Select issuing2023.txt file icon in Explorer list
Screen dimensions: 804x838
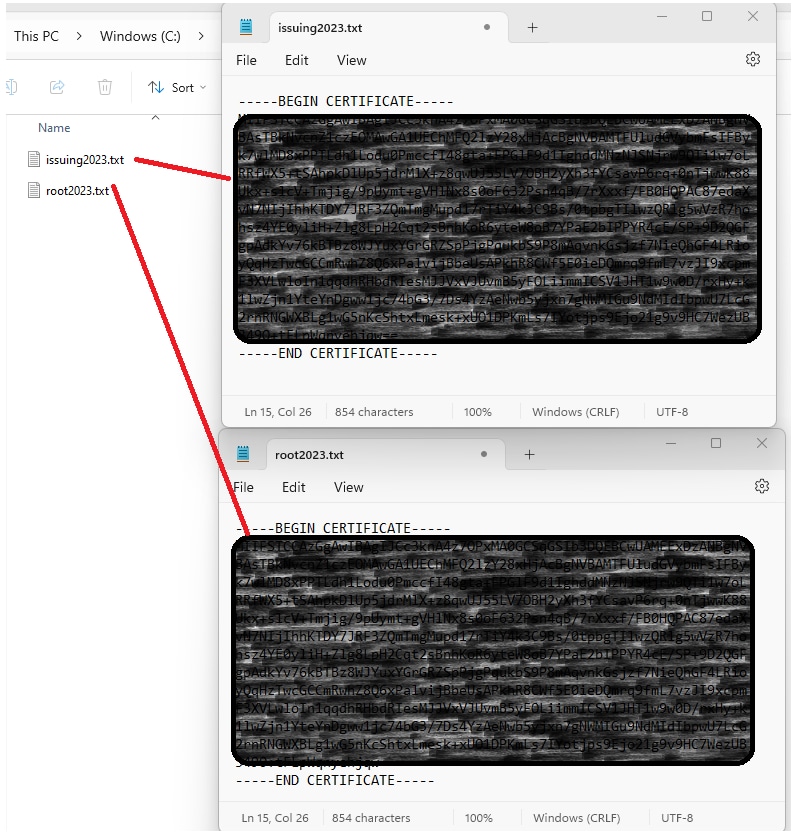click(34, 159)
